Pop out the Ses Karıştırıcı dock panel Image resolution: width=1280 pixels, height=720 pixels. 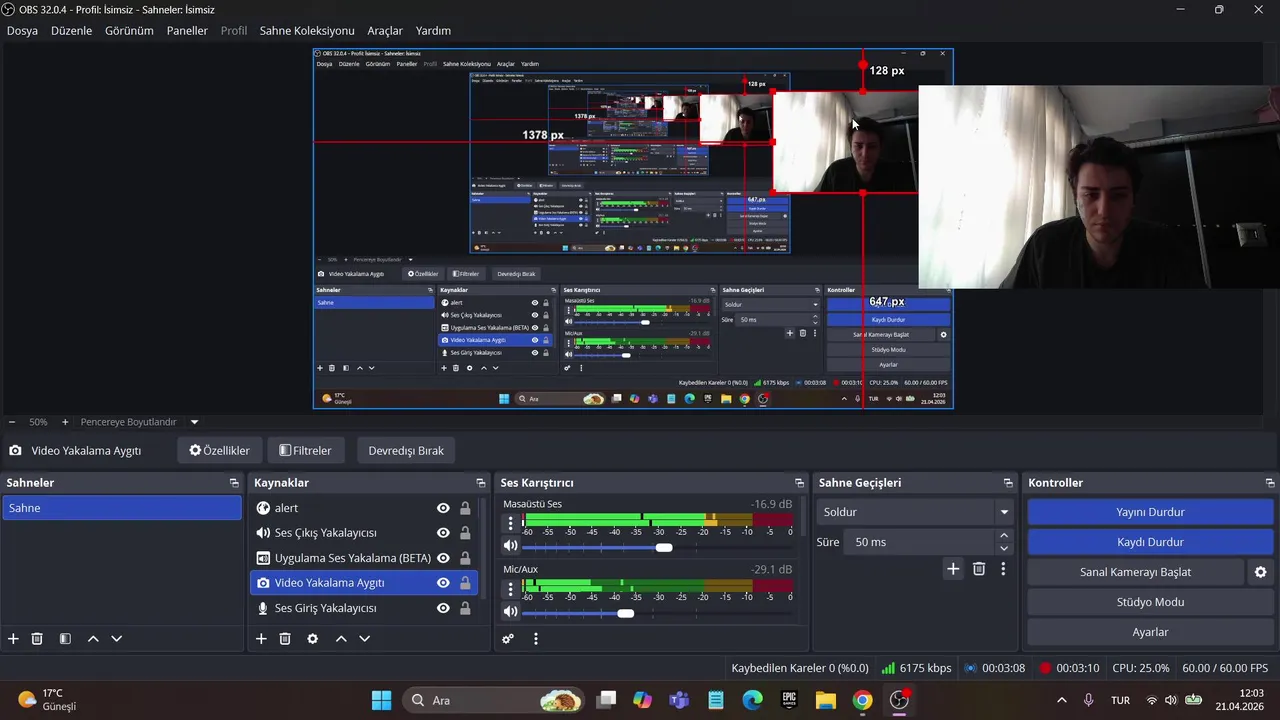[x=799, y=483]
